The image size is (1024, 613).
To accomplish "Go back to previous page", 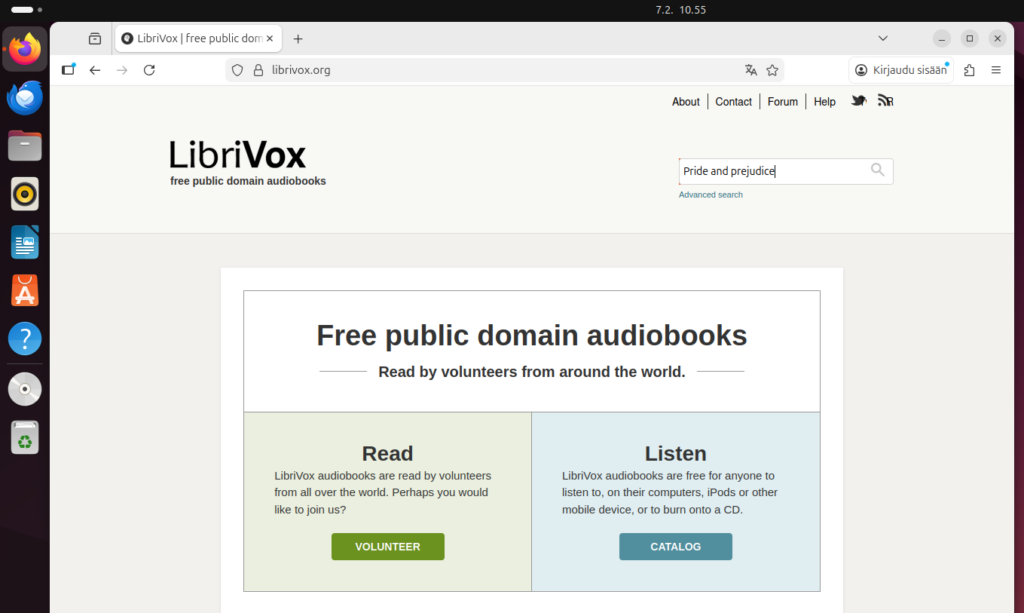I will pyautogui.click(x=95, y=70).
